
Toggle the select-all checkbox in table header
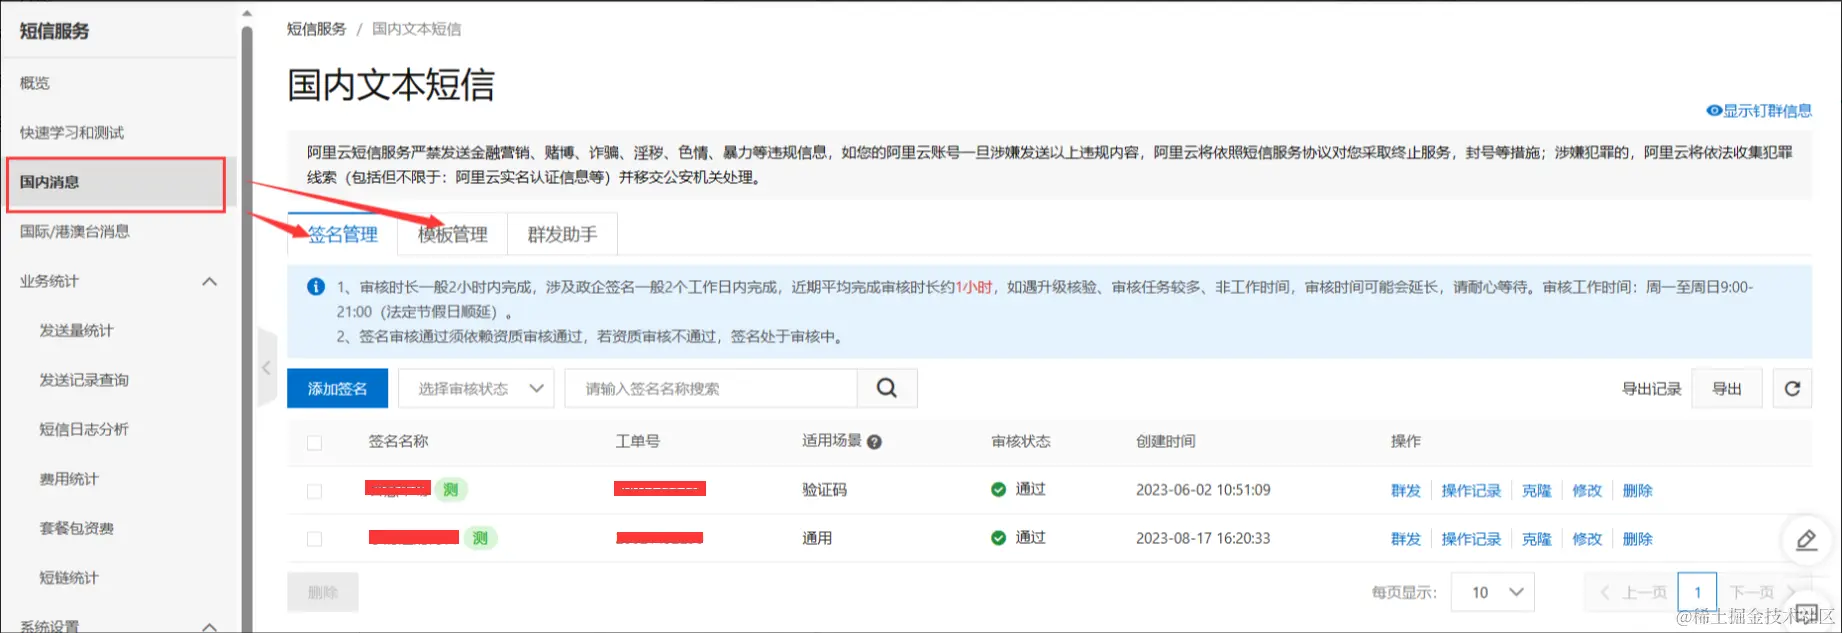[314, 442]
